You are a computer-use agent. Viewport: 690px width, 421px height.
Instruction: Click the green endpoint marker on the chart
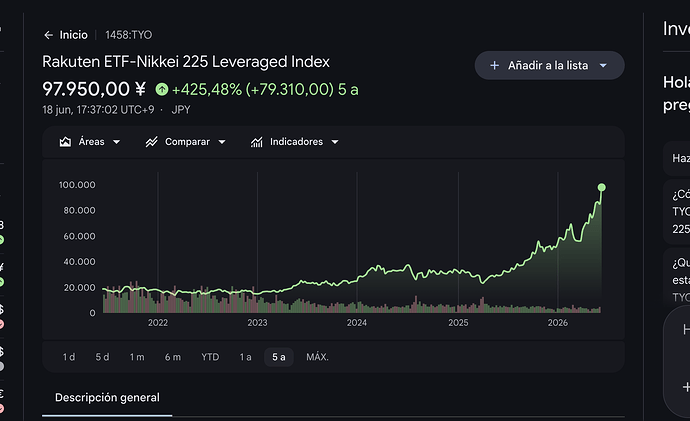602,187
